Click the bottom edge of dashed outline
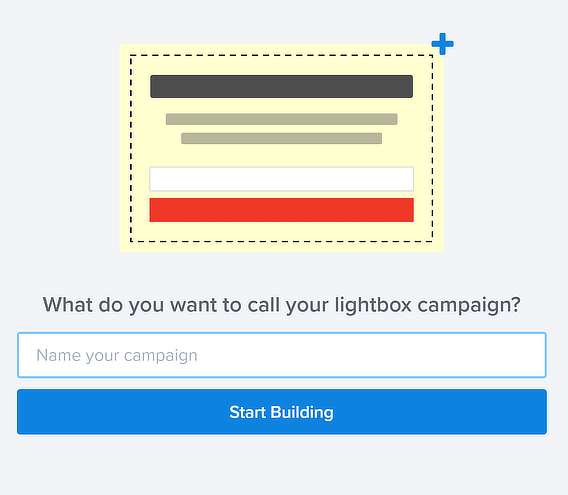Image resolution: width=568 pixels, height=495 pixels. (281, 241)
